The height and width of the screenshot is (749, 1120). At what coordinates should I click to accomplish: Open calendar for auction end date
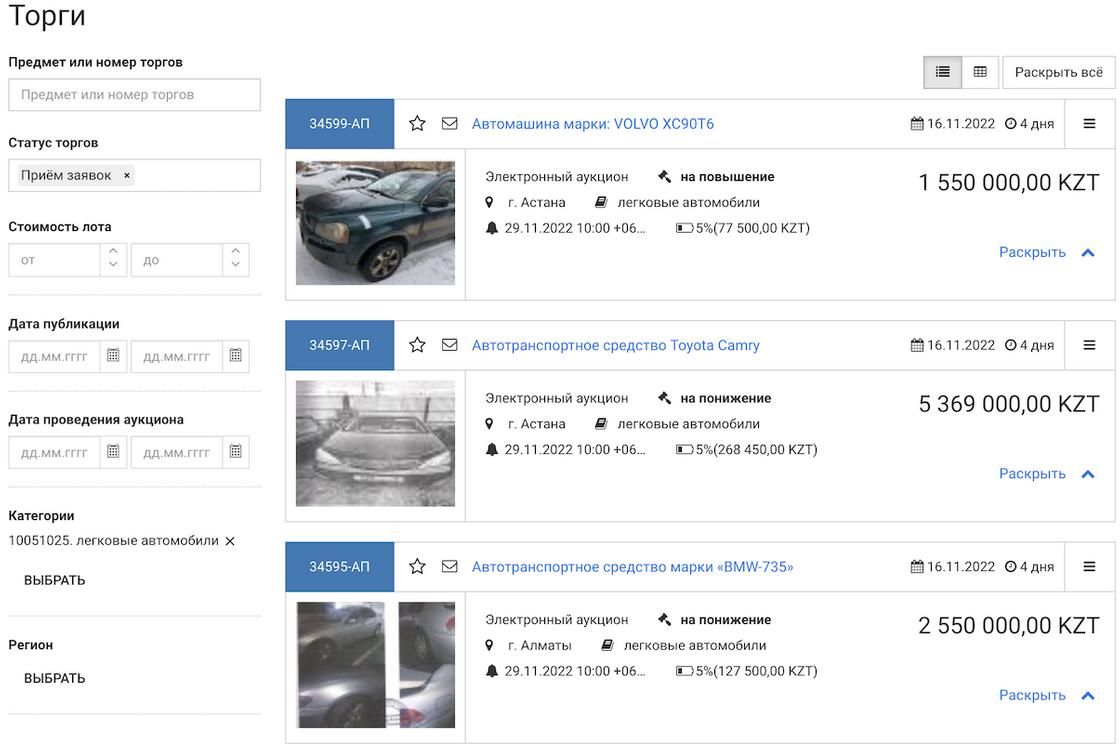(x=235, y=452)
